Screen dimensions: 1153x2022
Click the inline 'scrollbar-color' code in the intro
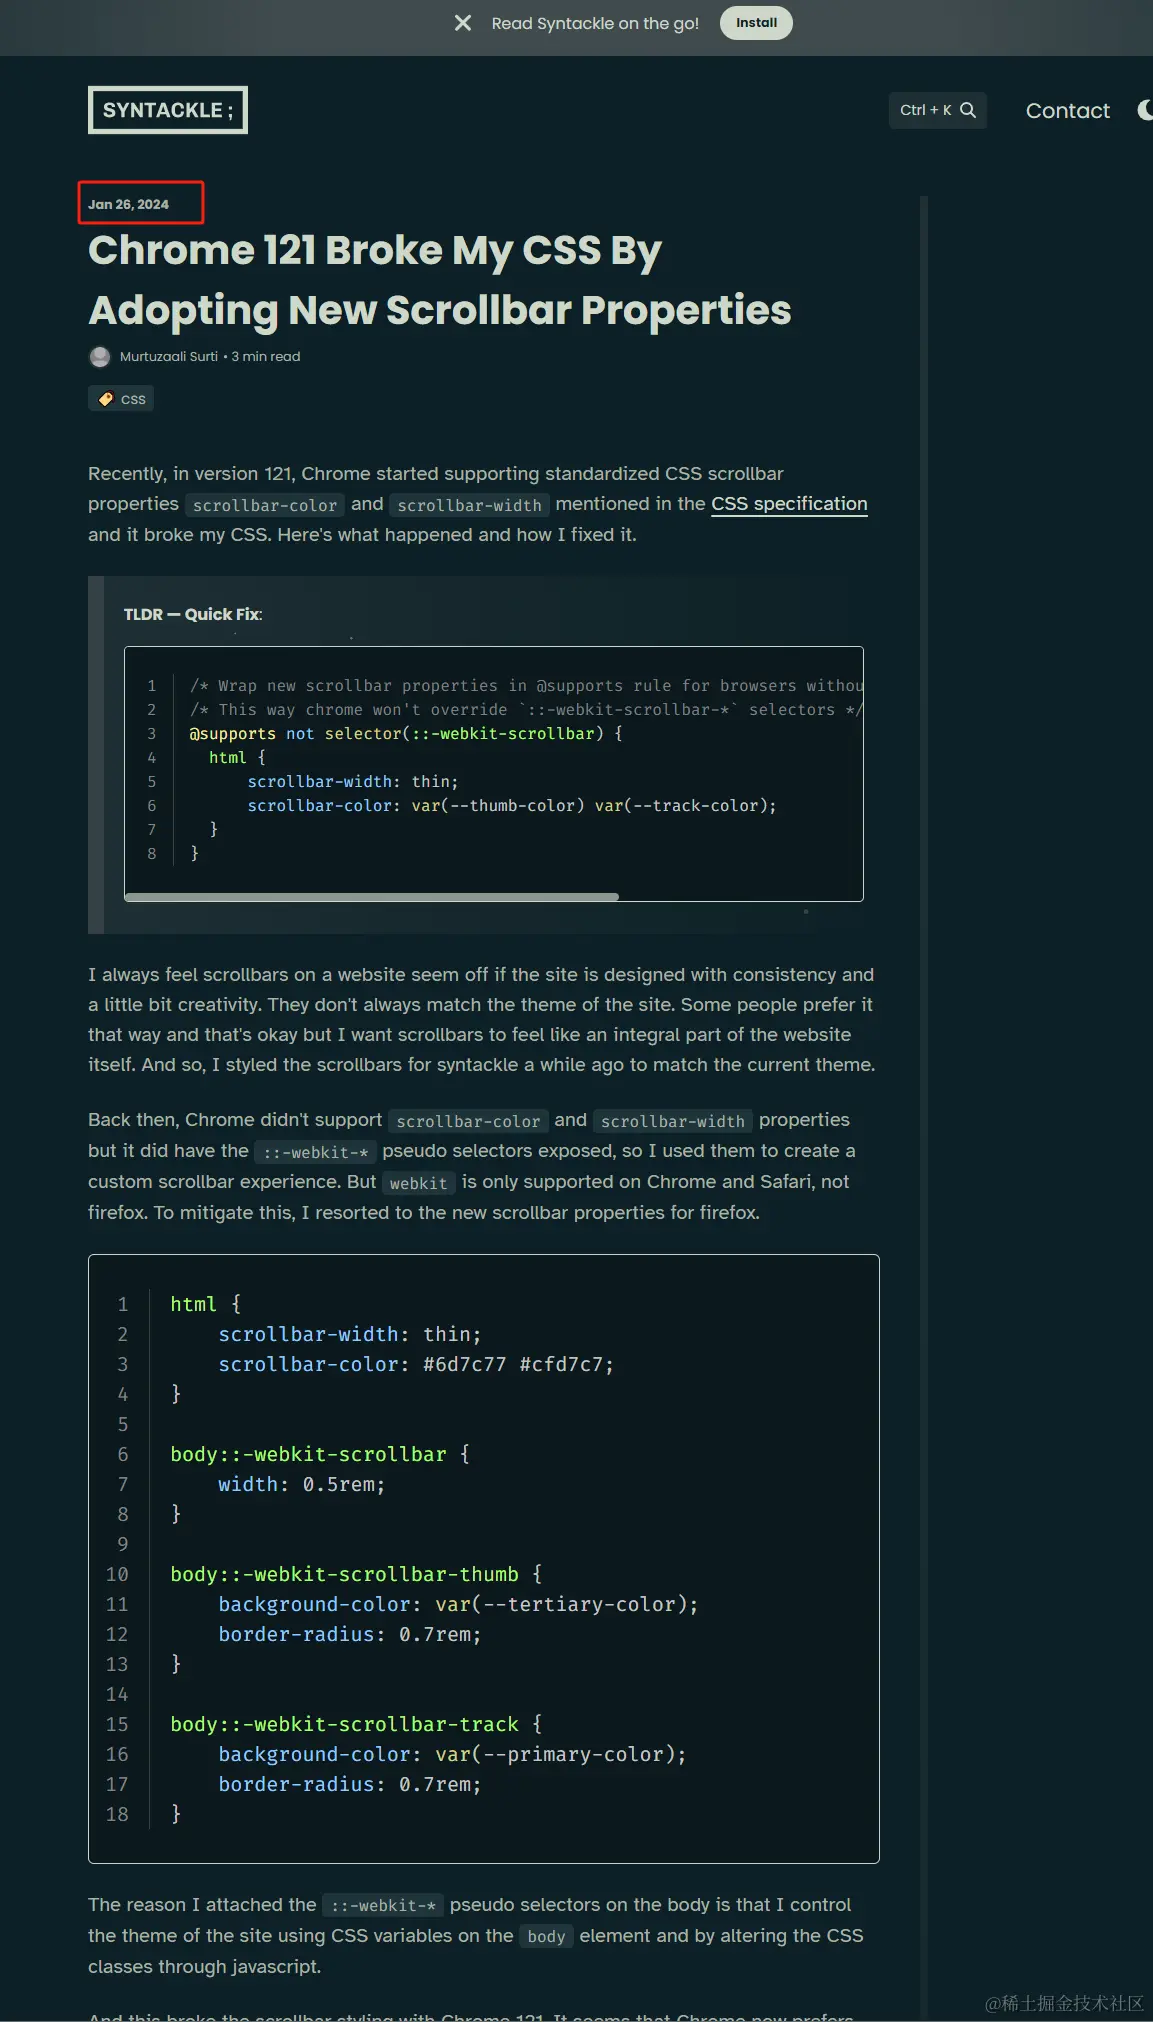[265, 505]
